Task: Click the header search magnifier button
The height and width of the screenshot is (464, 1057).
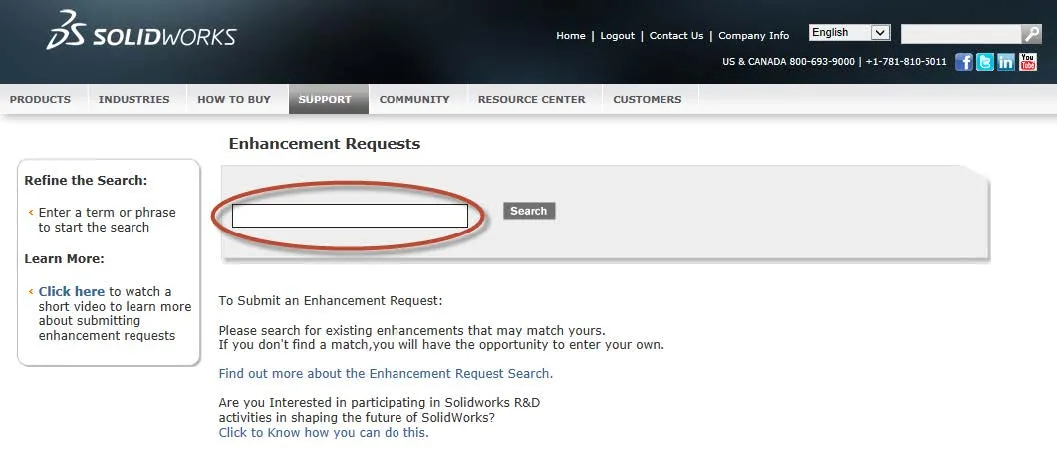Action: pos(1031,34)
